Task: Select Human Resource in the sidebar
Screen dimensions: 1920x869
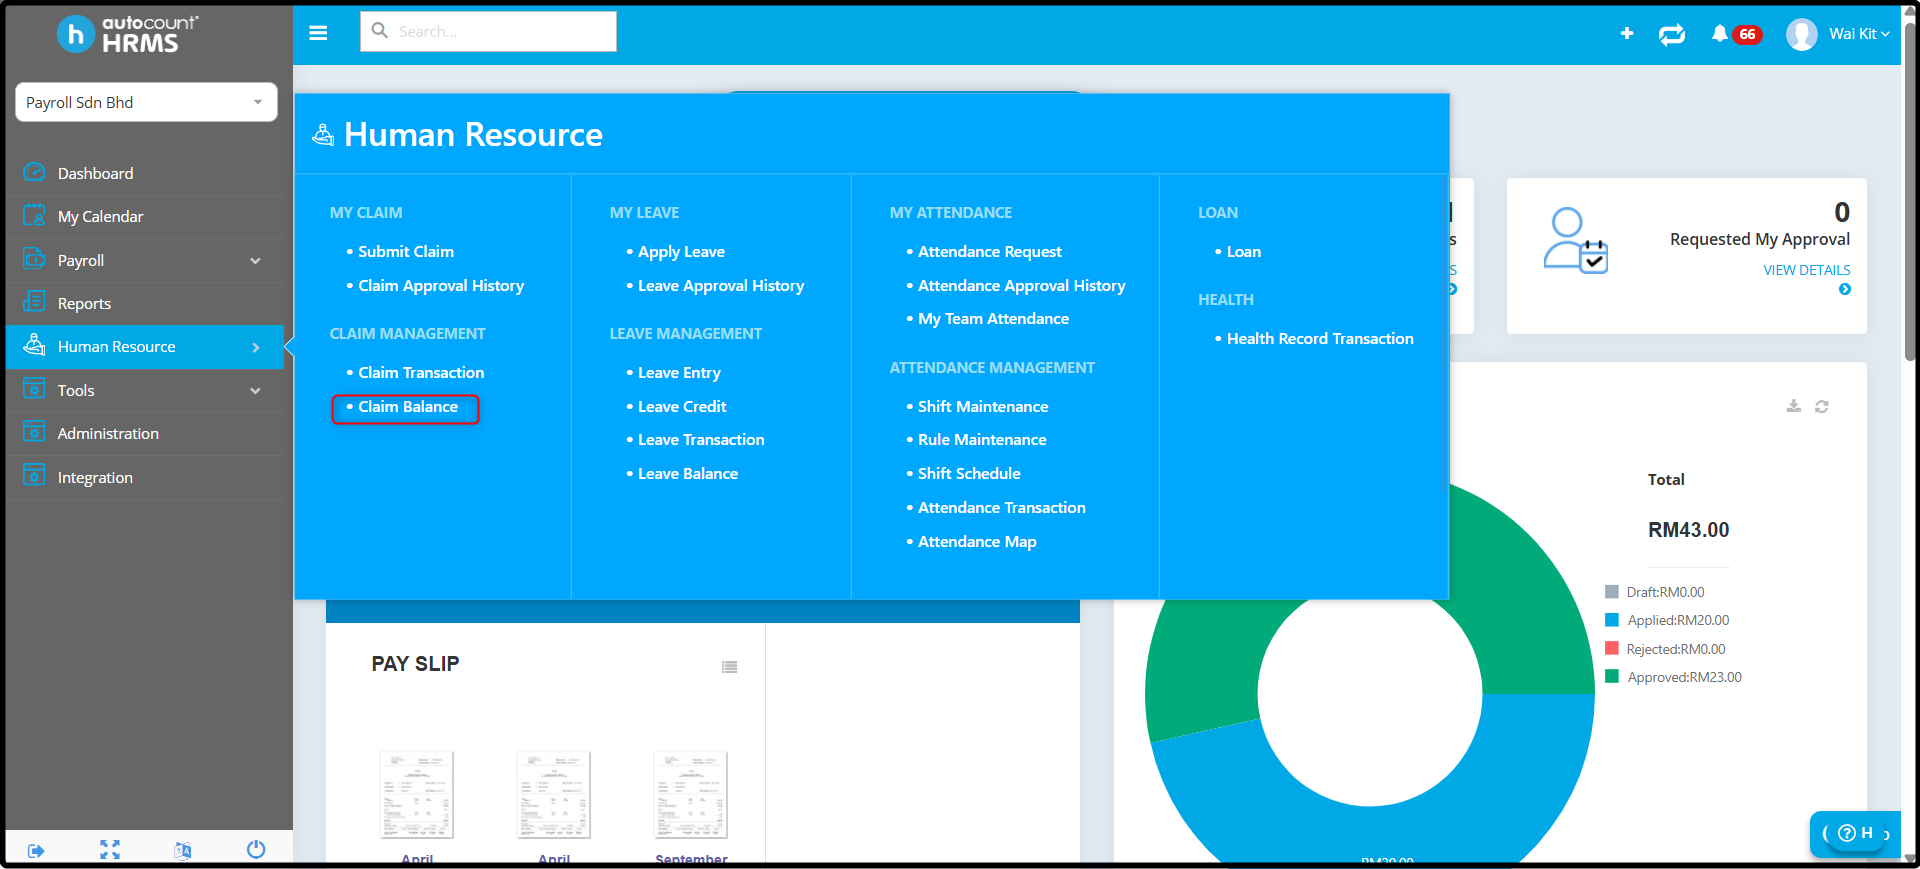Action: tap(145, 347)
